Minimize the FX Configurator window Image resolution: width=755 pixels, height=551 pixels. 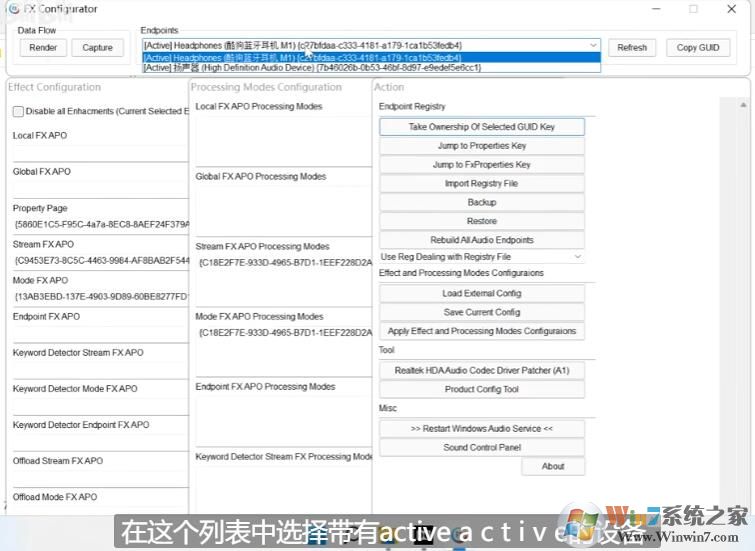656,9
